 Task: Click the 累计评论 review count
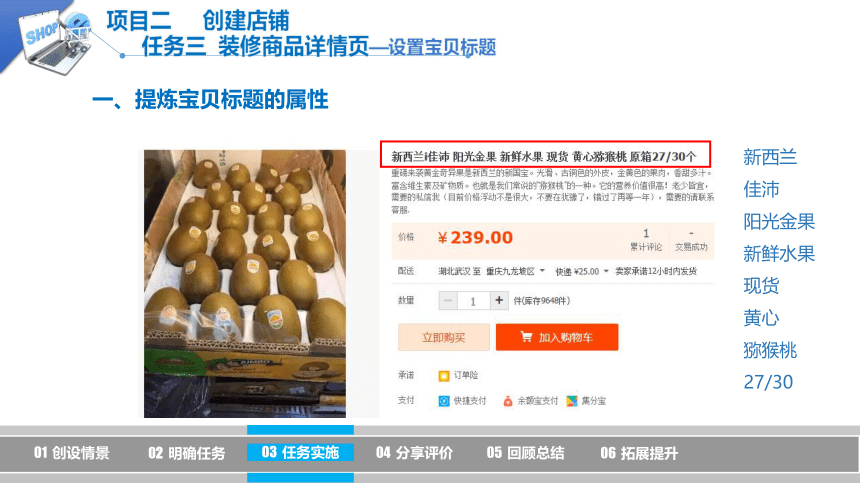646,240
